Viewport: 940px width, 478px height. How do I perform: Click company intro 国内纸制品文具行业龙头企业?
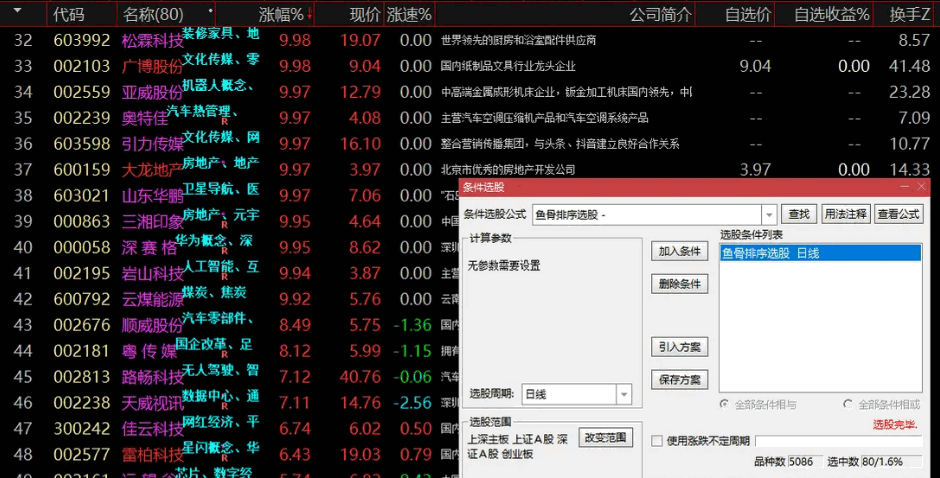point(508,66)
